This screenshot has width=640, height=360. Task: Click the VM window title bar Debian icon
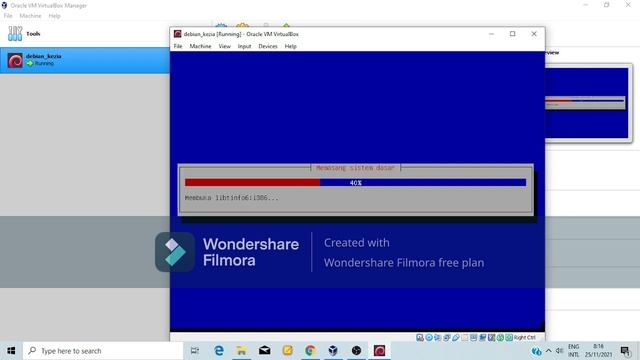tap(178, 34)
